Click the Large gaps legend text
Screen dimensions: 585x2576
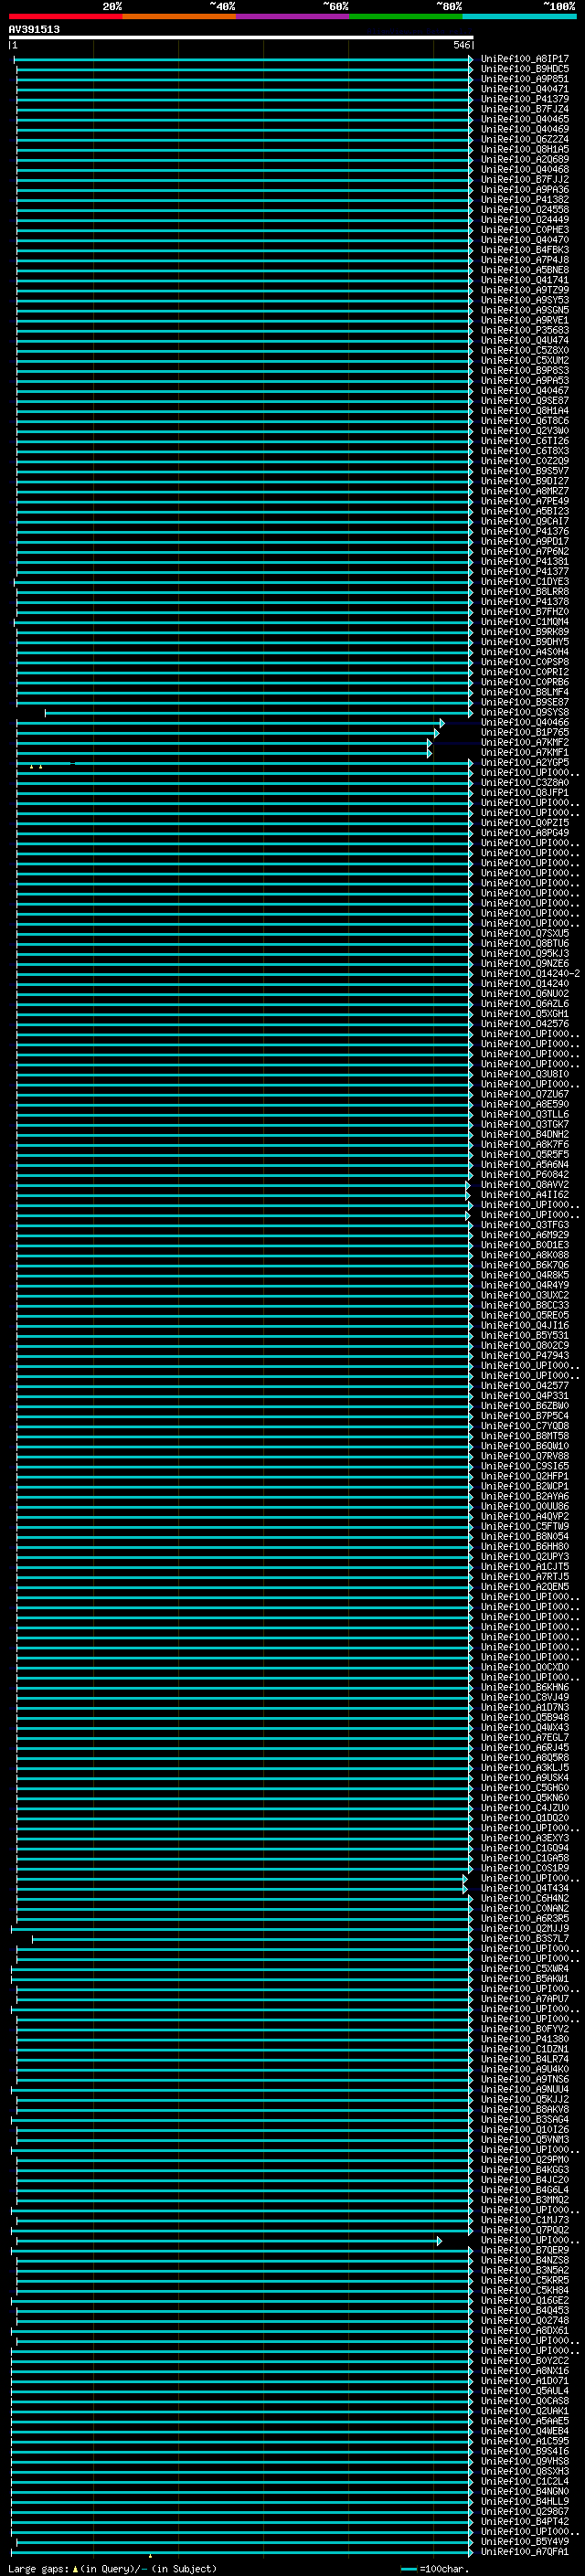point(112,2568)
